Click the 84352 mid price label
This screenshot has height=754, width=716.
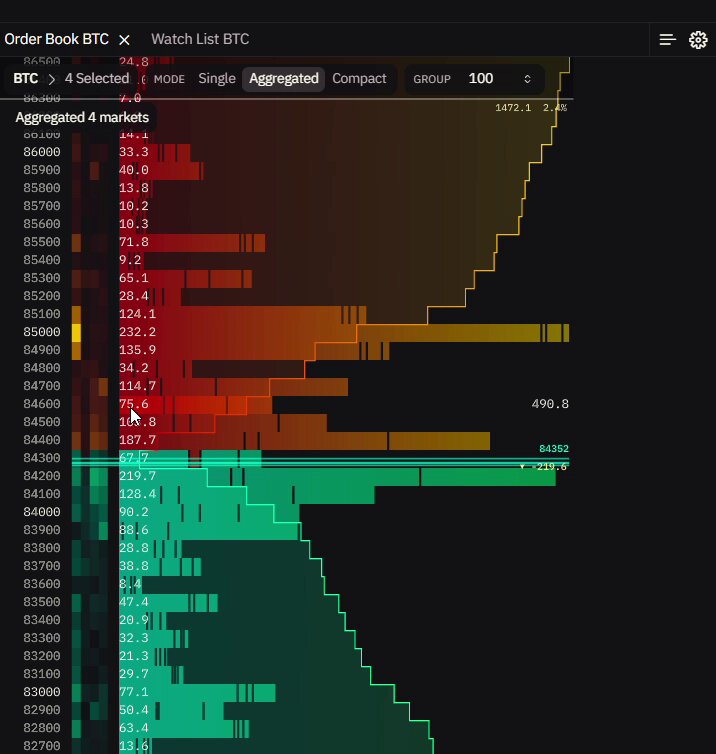click(553, 449)
